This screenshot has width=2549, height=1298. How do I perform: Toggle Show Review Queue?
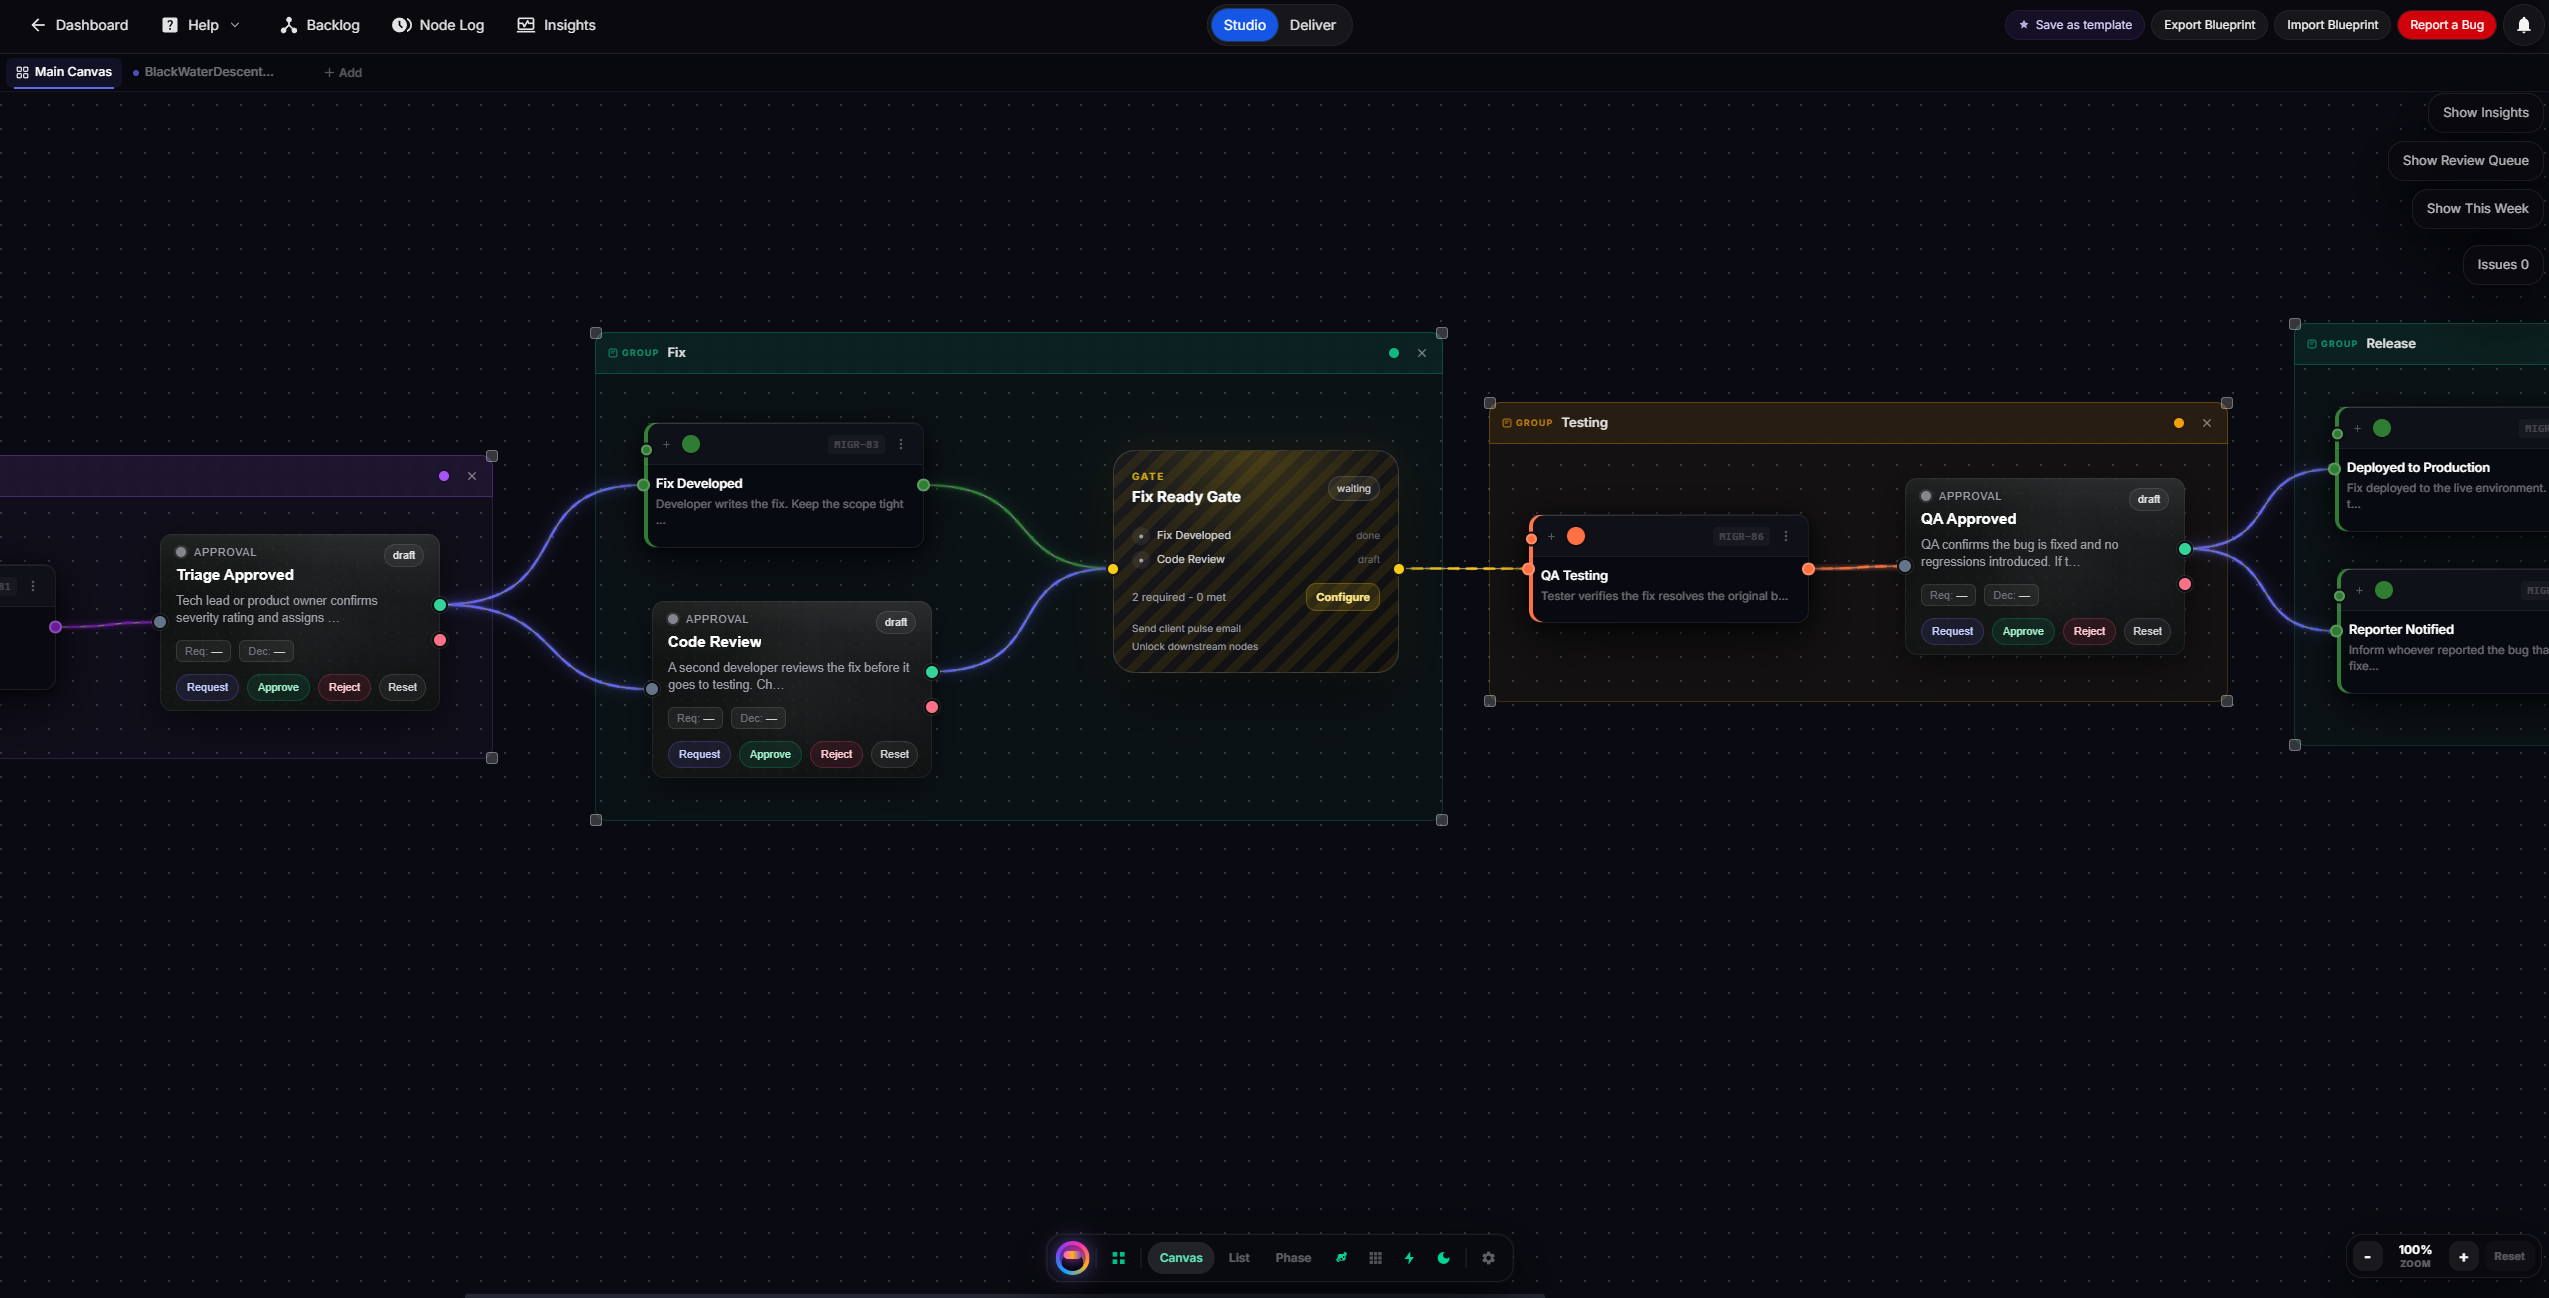2465,161
